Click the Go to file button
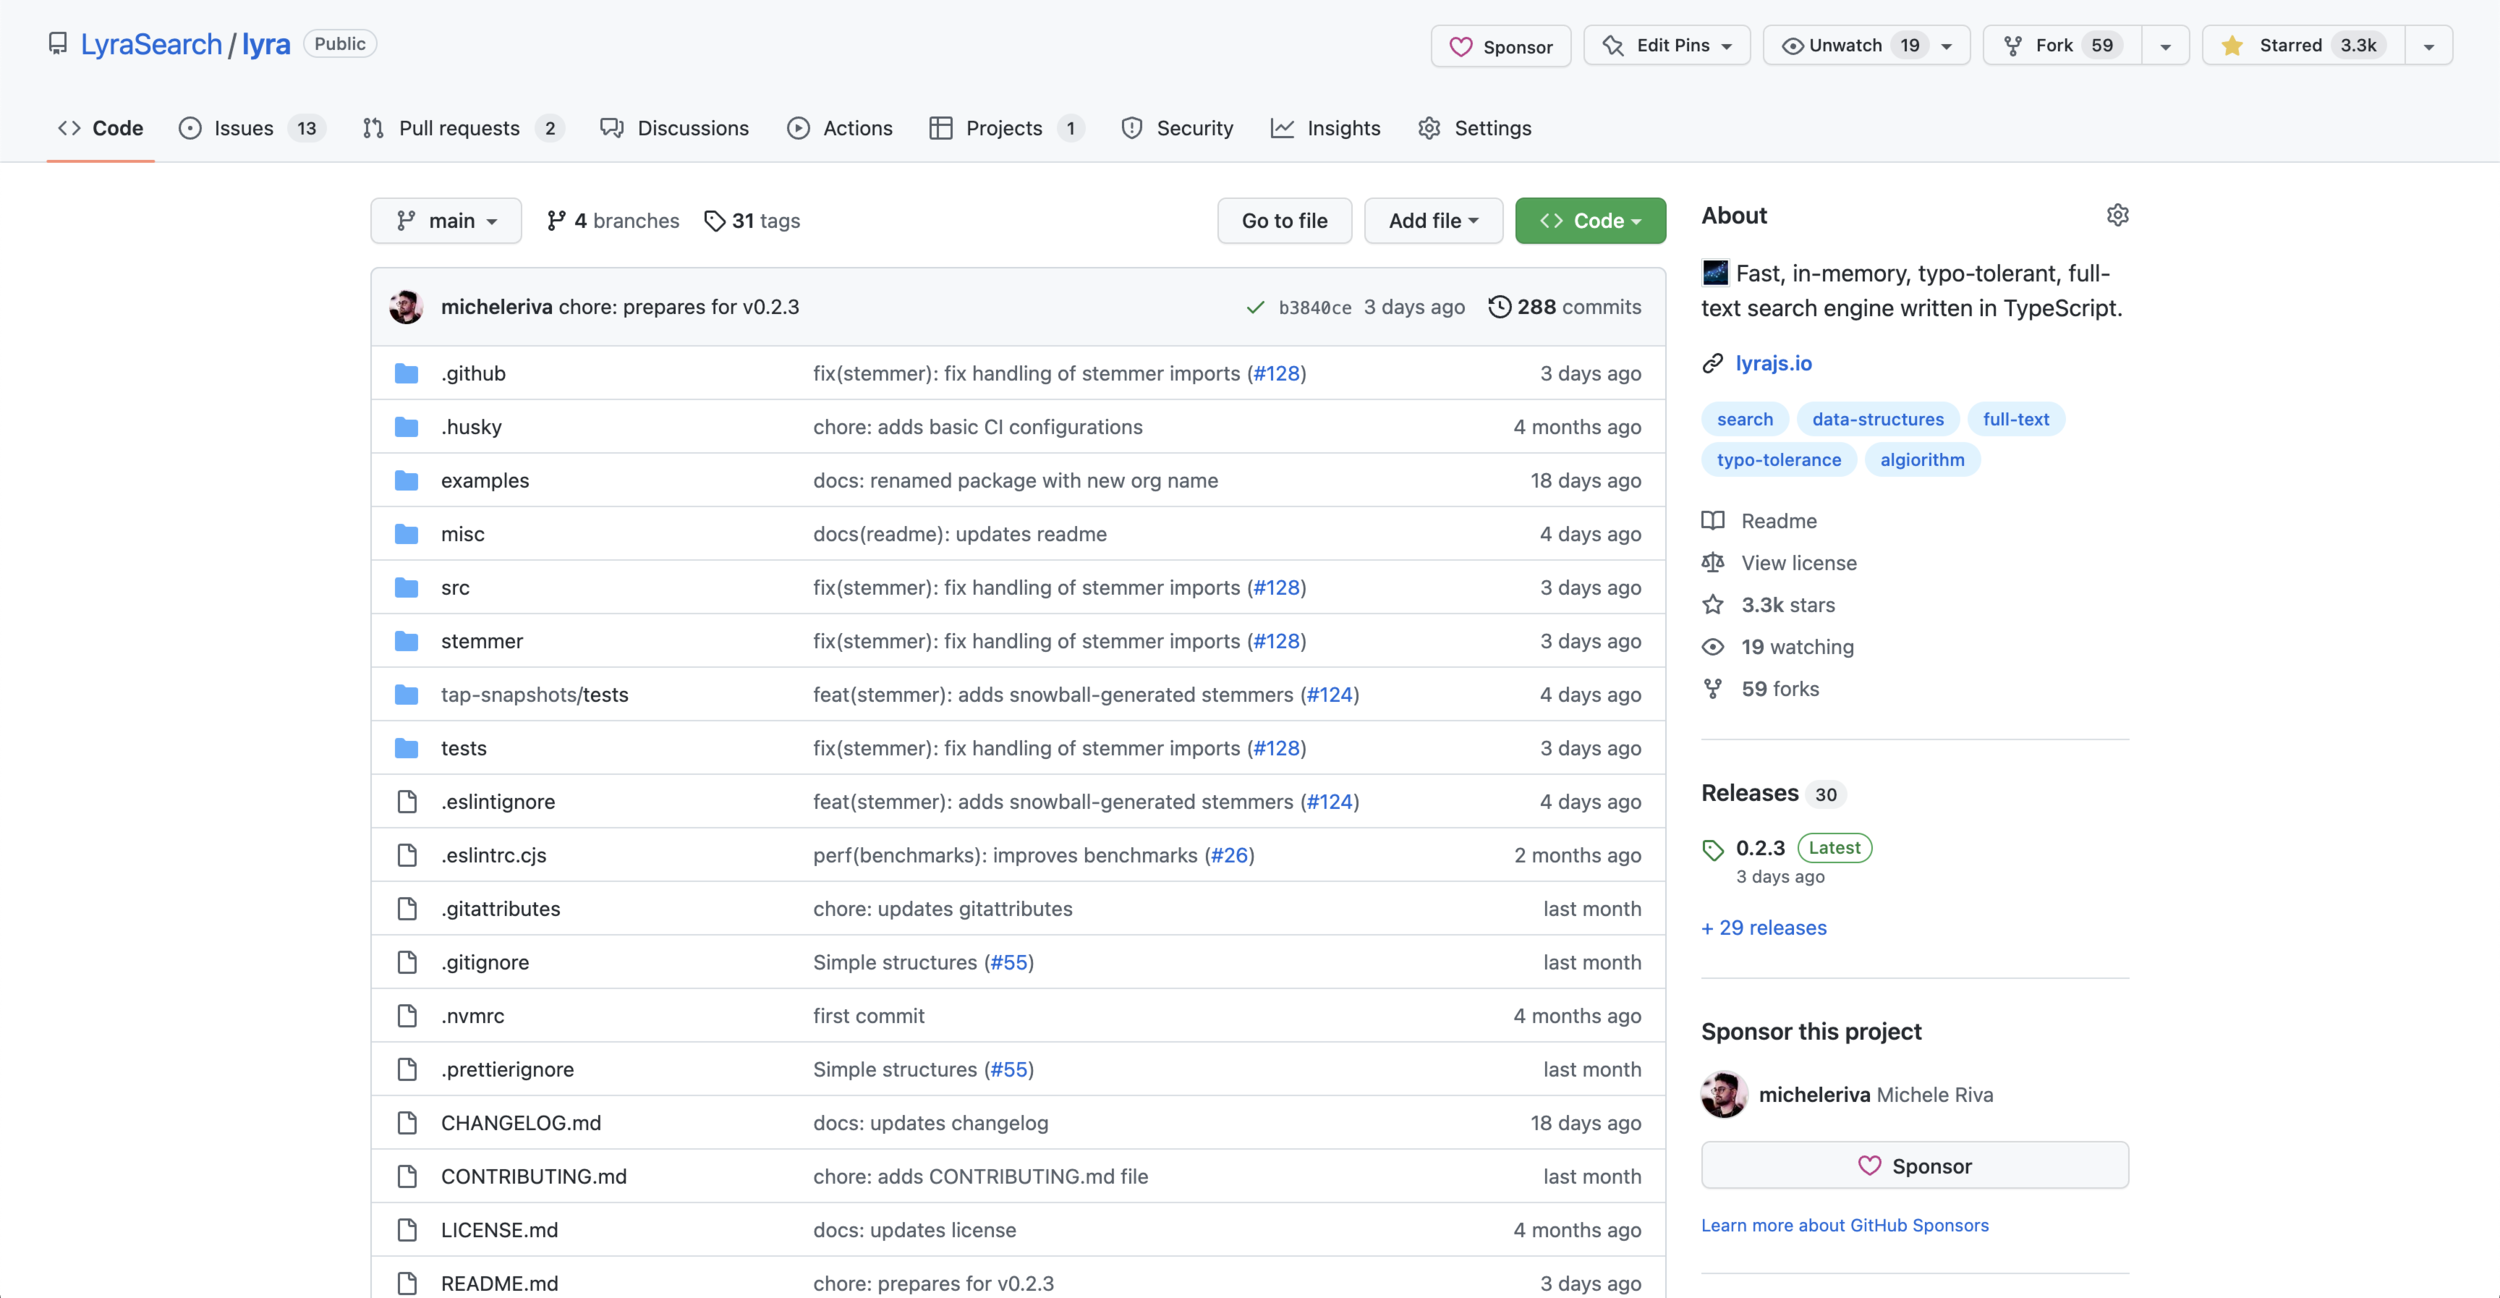The height and width of the screenshot is (1298, 2500). click(x=1284, y=221)
